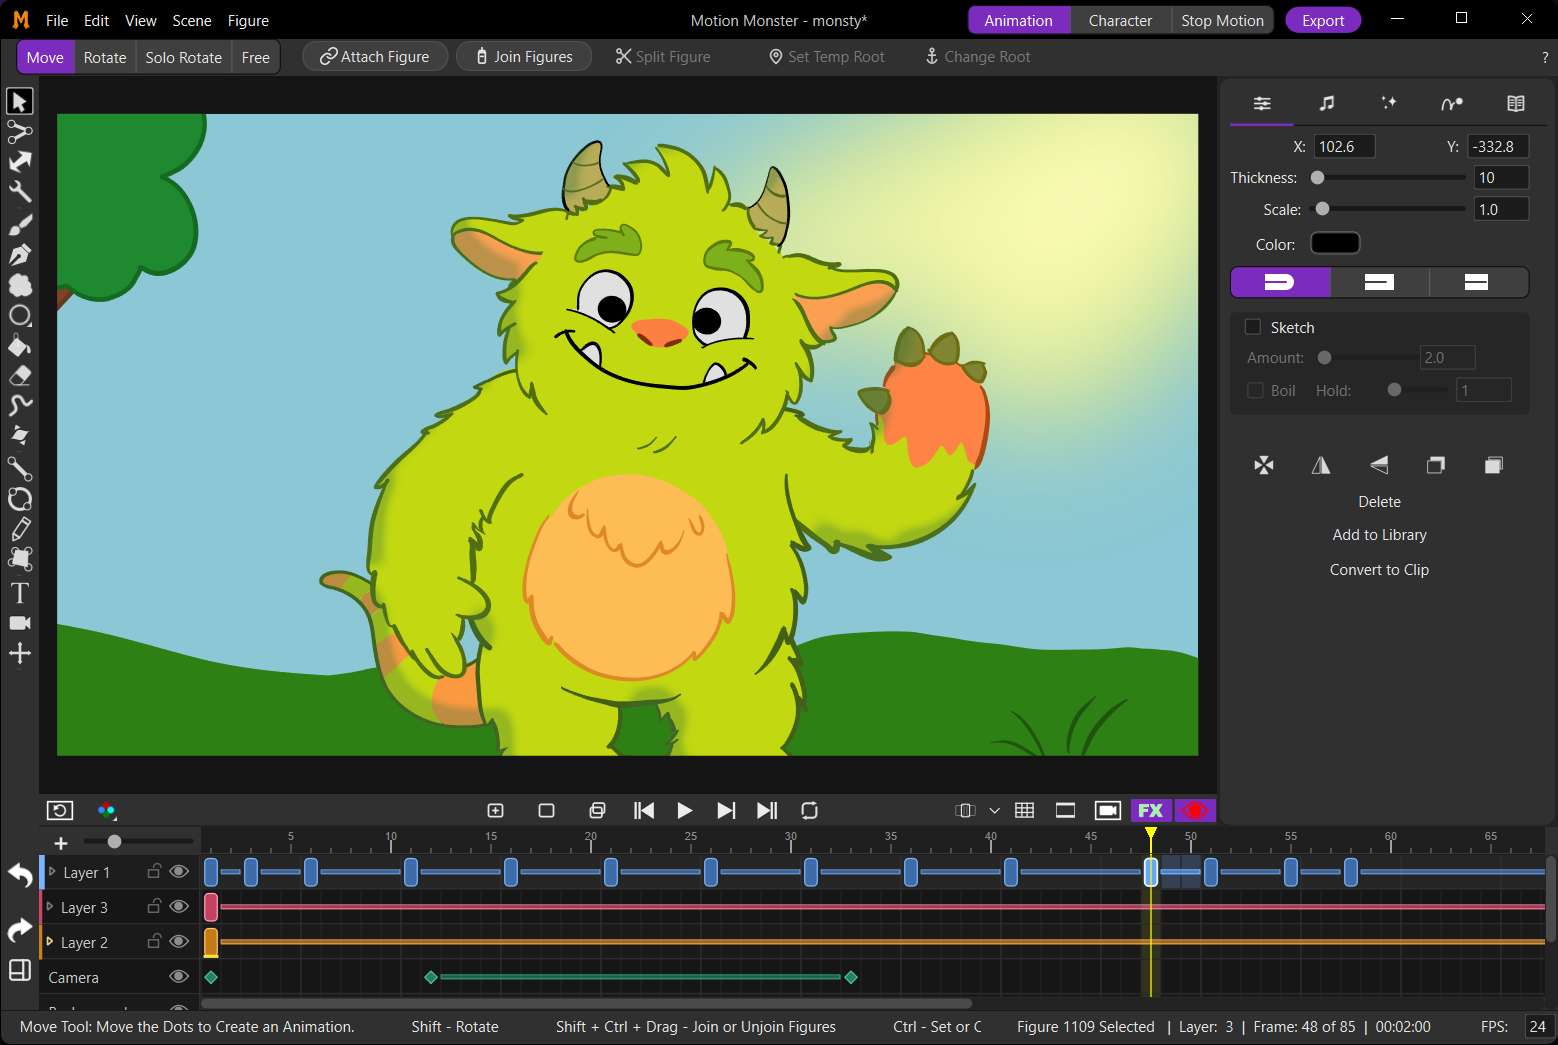Flip figure with mirror triangle icon
The image size is (1558, 1045).
click(1321, 465)
